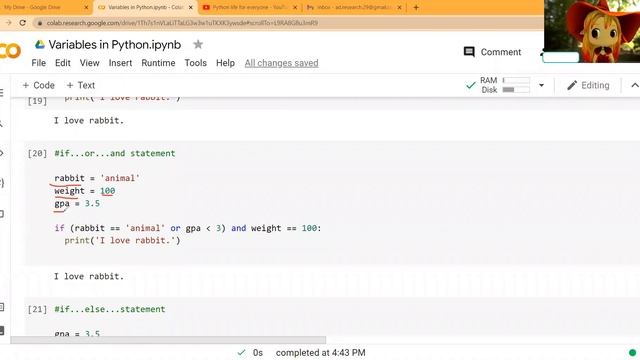Close the Variables in Python tab
This screenshot has height=360, width=640.
click(x=190, y=7)
